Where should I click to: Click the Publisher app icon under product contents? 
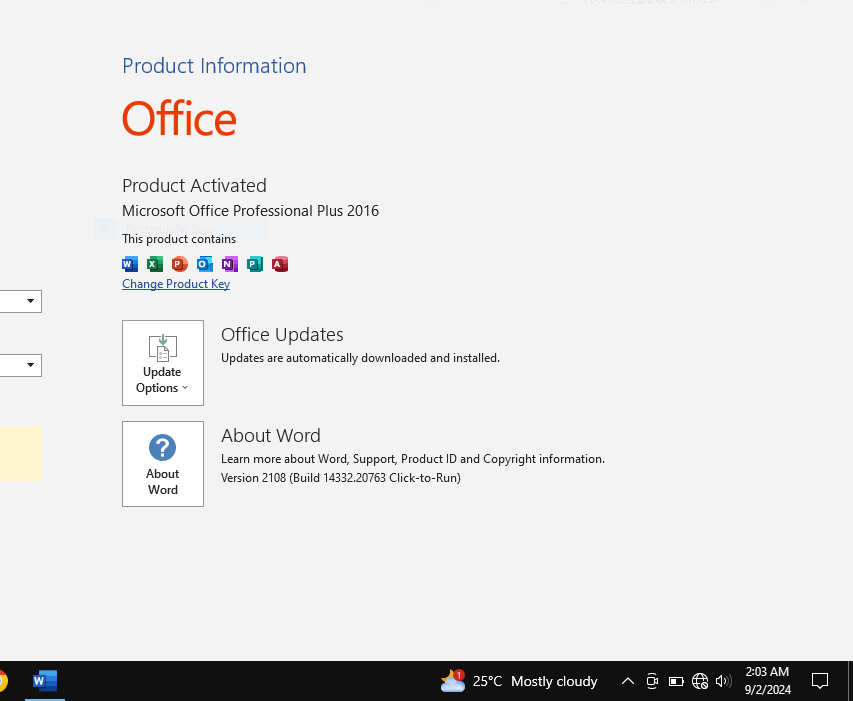(255, 264)
